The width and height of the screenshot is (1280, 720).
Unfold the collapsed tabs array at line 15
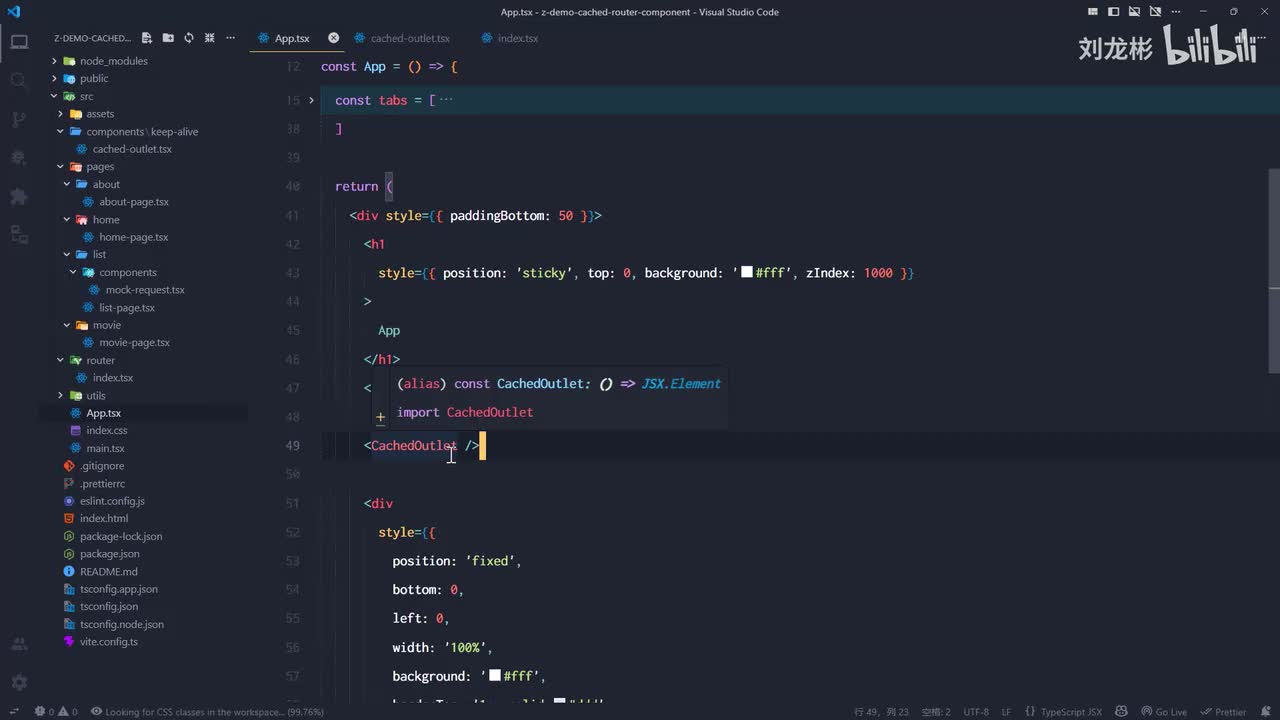pyautogui.click(x=312, y=100)
